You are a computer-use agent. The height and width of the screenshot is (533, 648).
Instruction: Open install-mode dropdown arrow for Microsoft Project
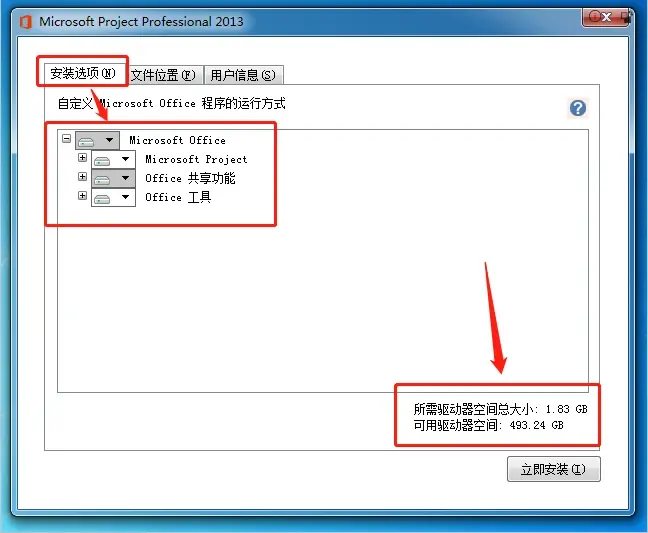click(x=125, y=159)
